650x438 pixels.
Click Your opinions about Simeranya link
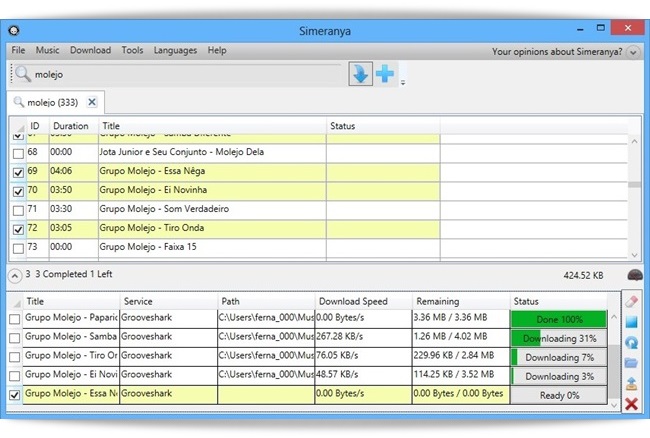[557, 52]
